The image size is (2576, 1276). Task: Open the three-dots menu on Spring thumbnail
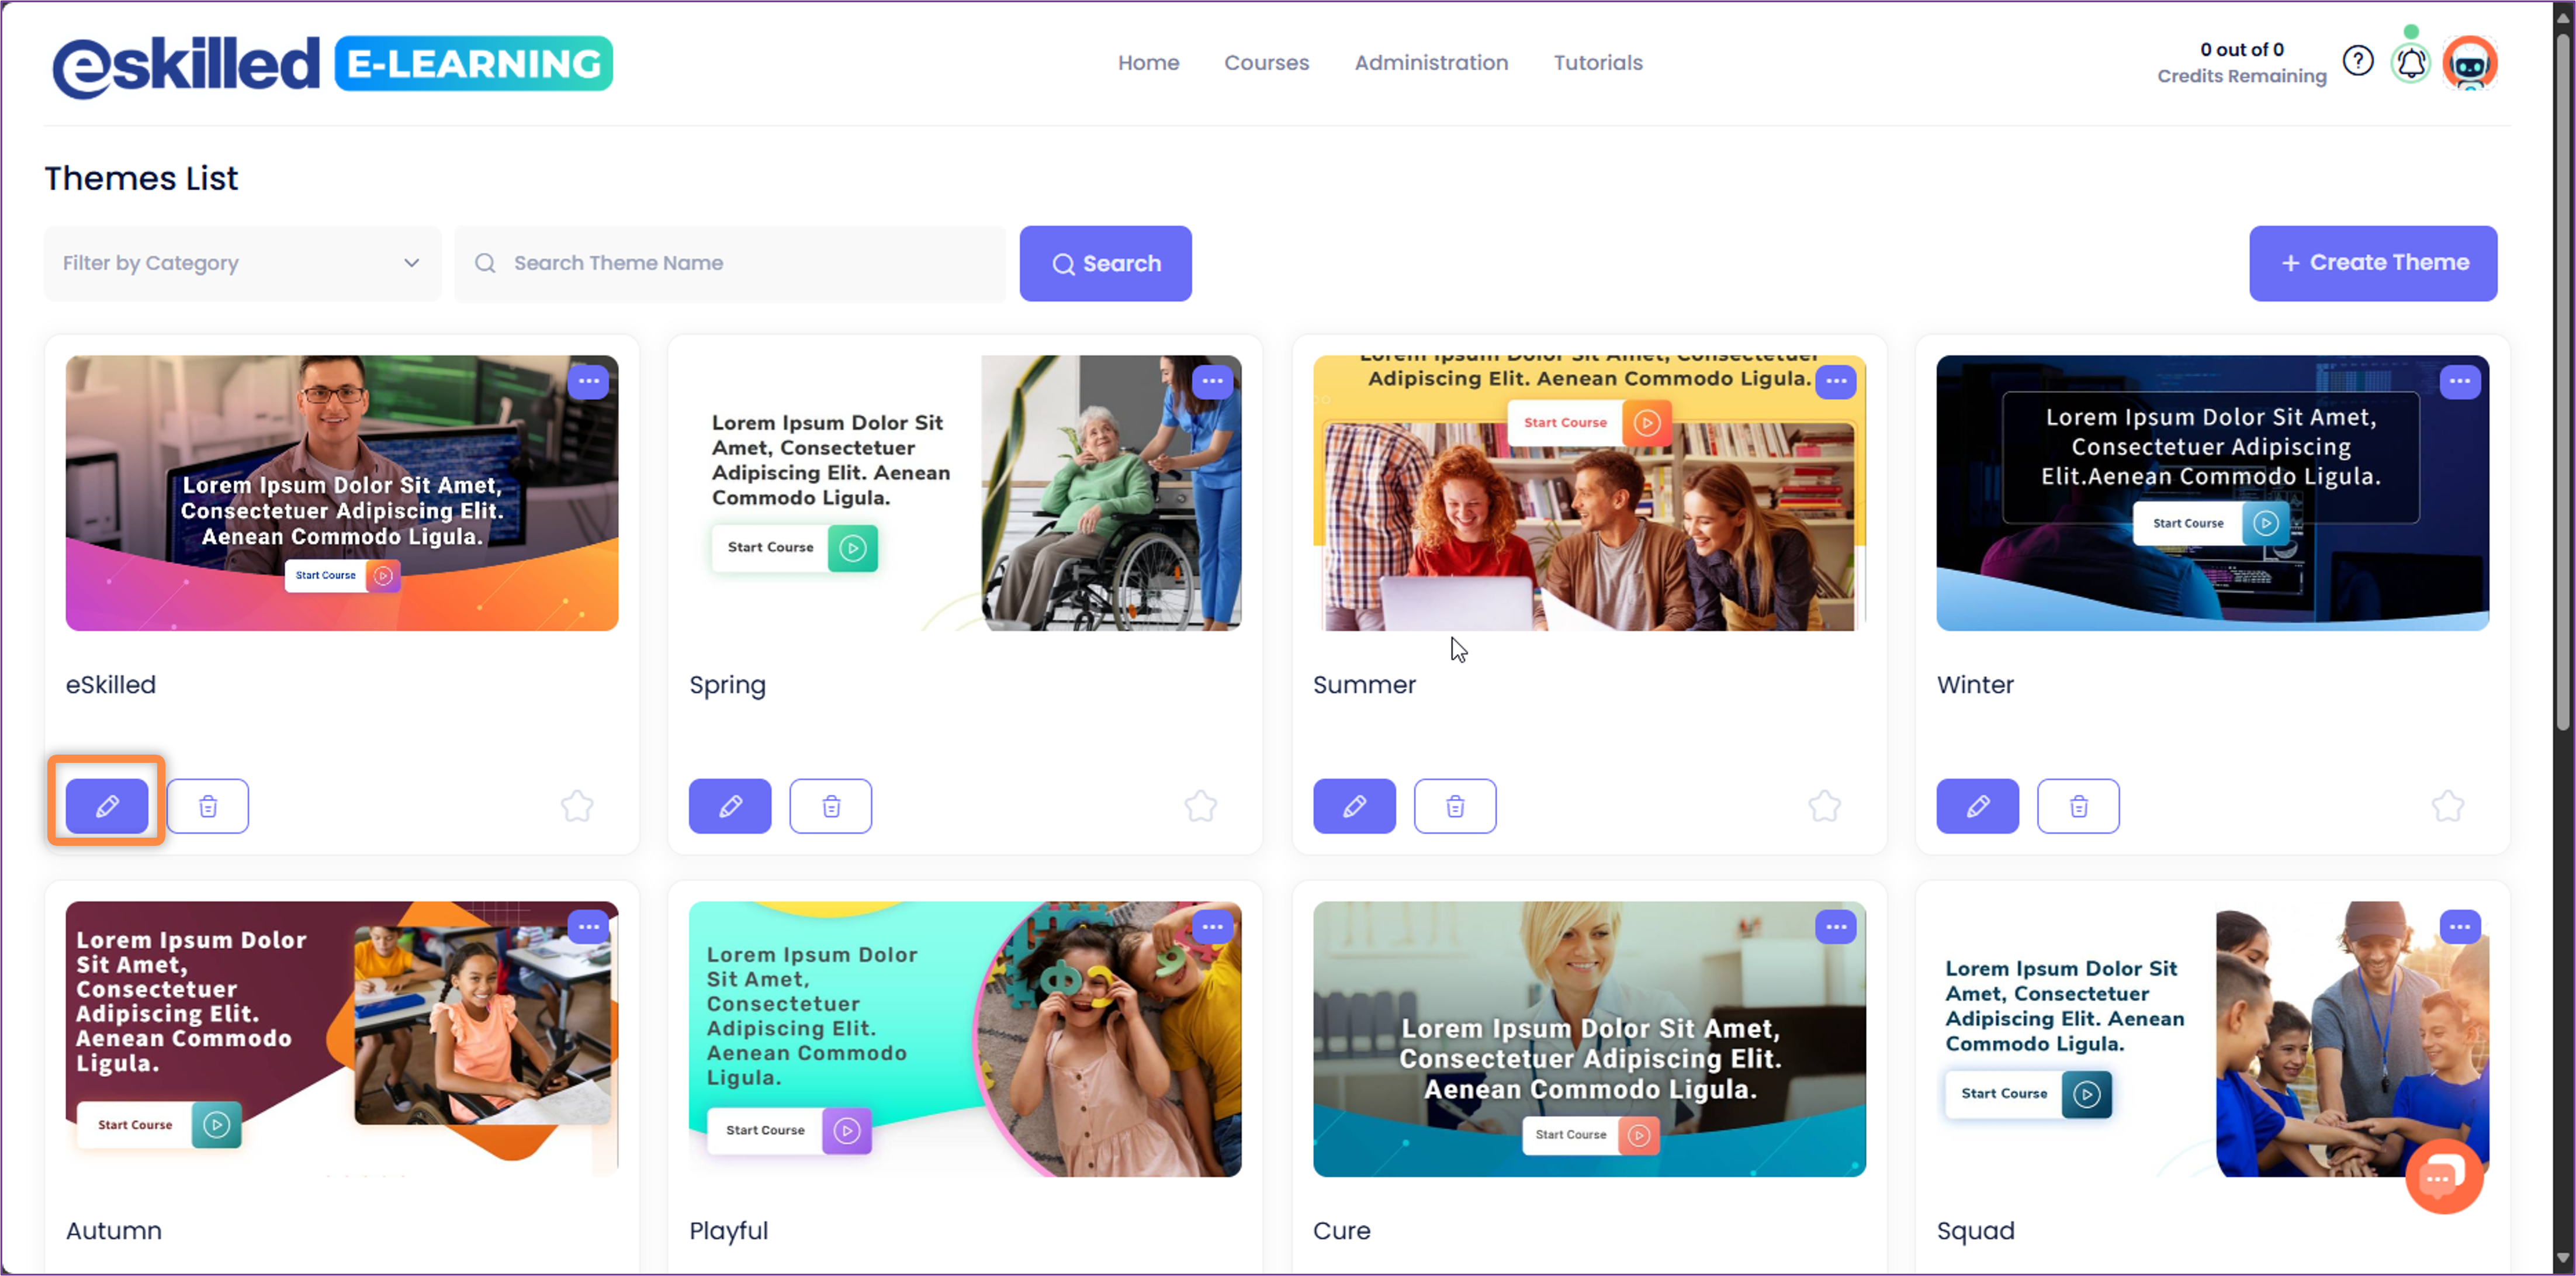(x=1212, y=381)
